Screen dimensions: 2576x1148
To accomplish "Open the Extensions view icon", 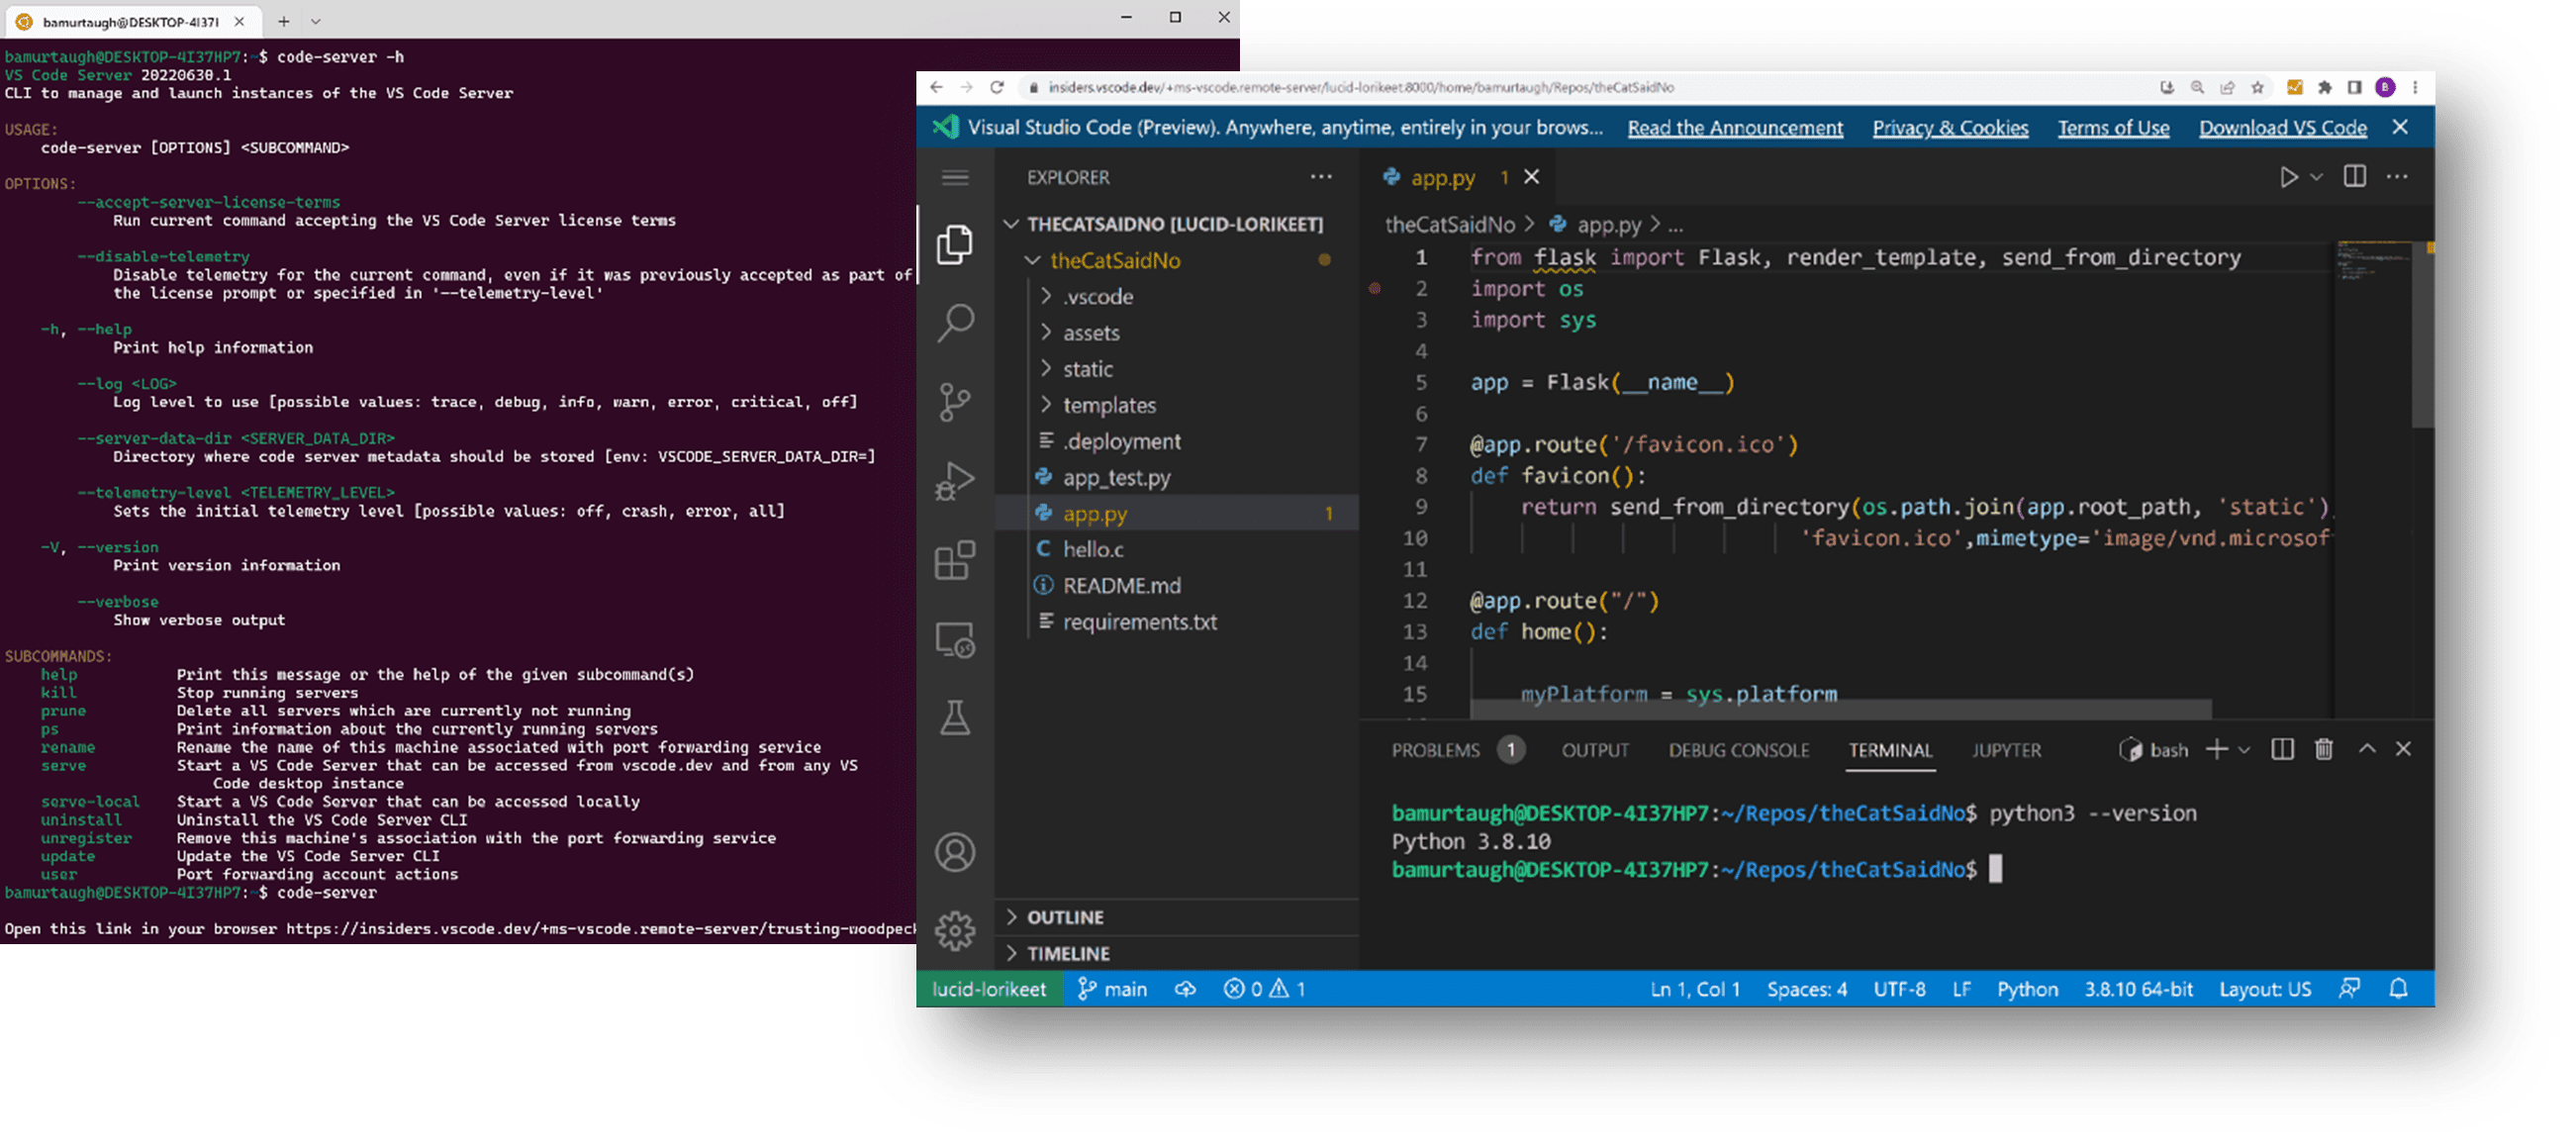I will 955,560.
